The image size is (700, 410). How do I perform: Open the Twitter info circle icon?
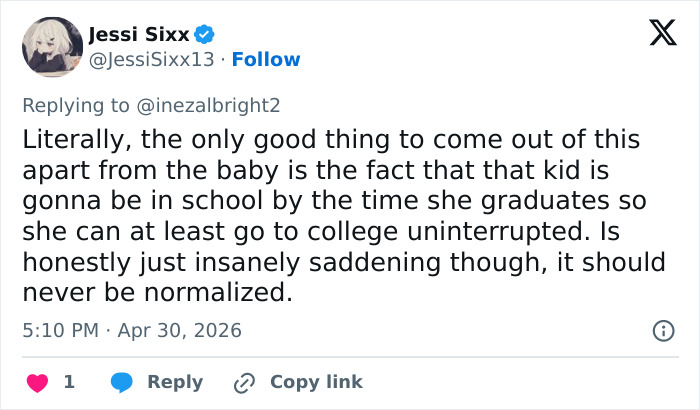(x=662, y=330)
